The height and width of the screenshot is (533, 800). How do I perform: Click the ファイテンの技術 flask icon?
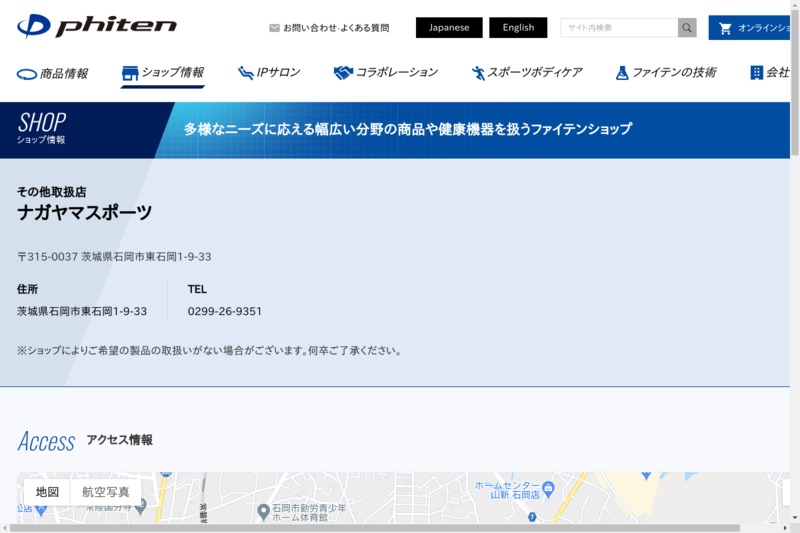tap(622, 73)
